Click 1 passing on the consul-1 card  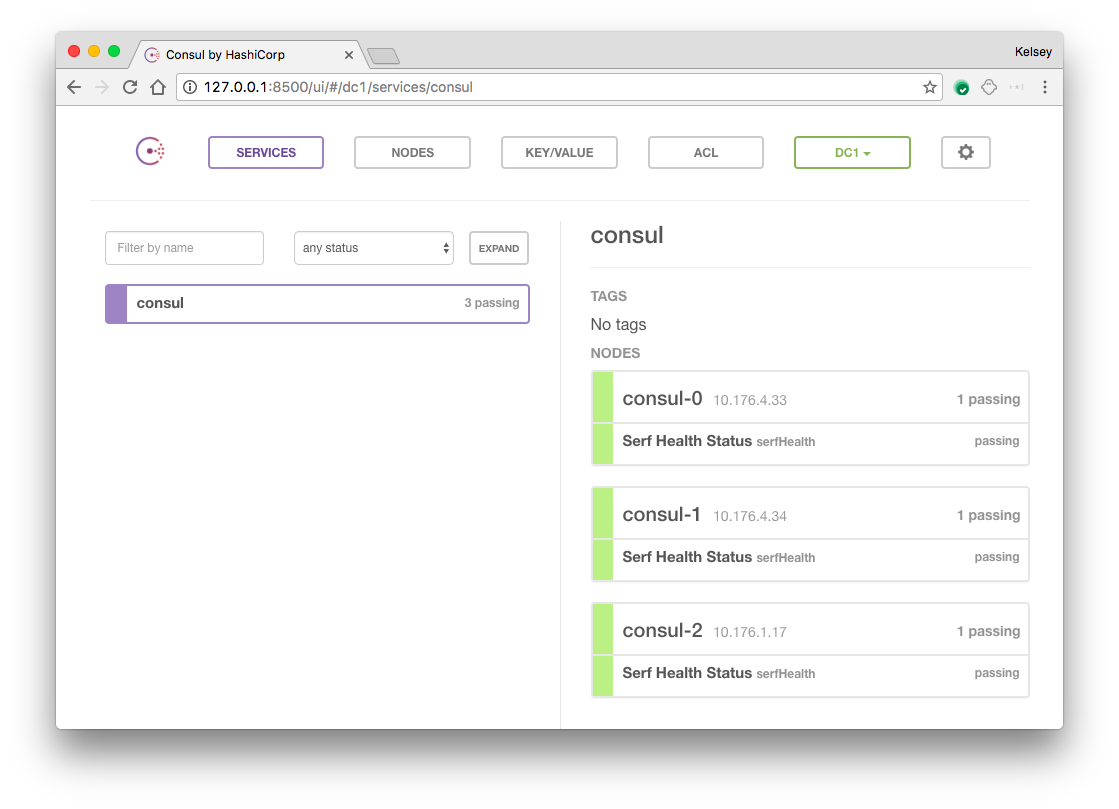pos(988,515)
